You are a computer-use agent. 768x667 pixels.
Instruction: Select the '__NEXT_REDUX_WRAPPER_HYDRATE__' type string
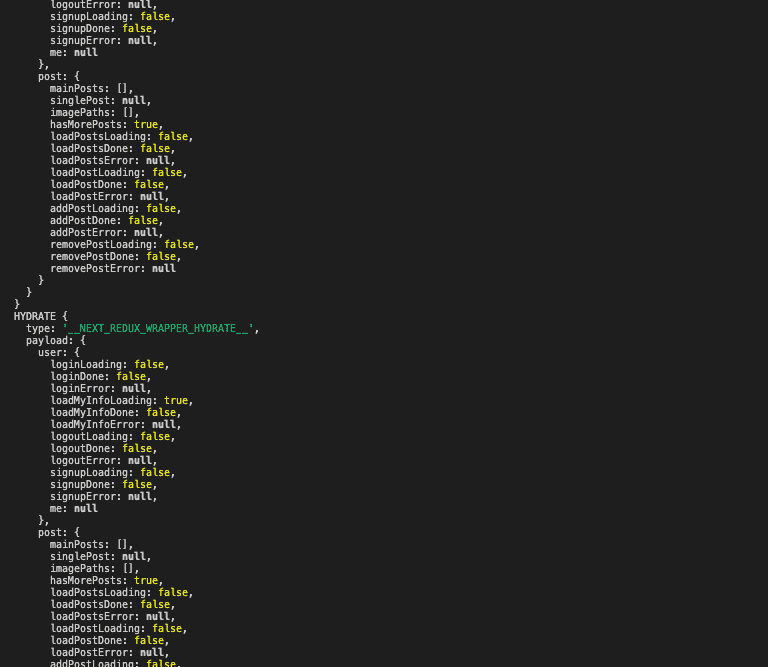click(158, 329)
